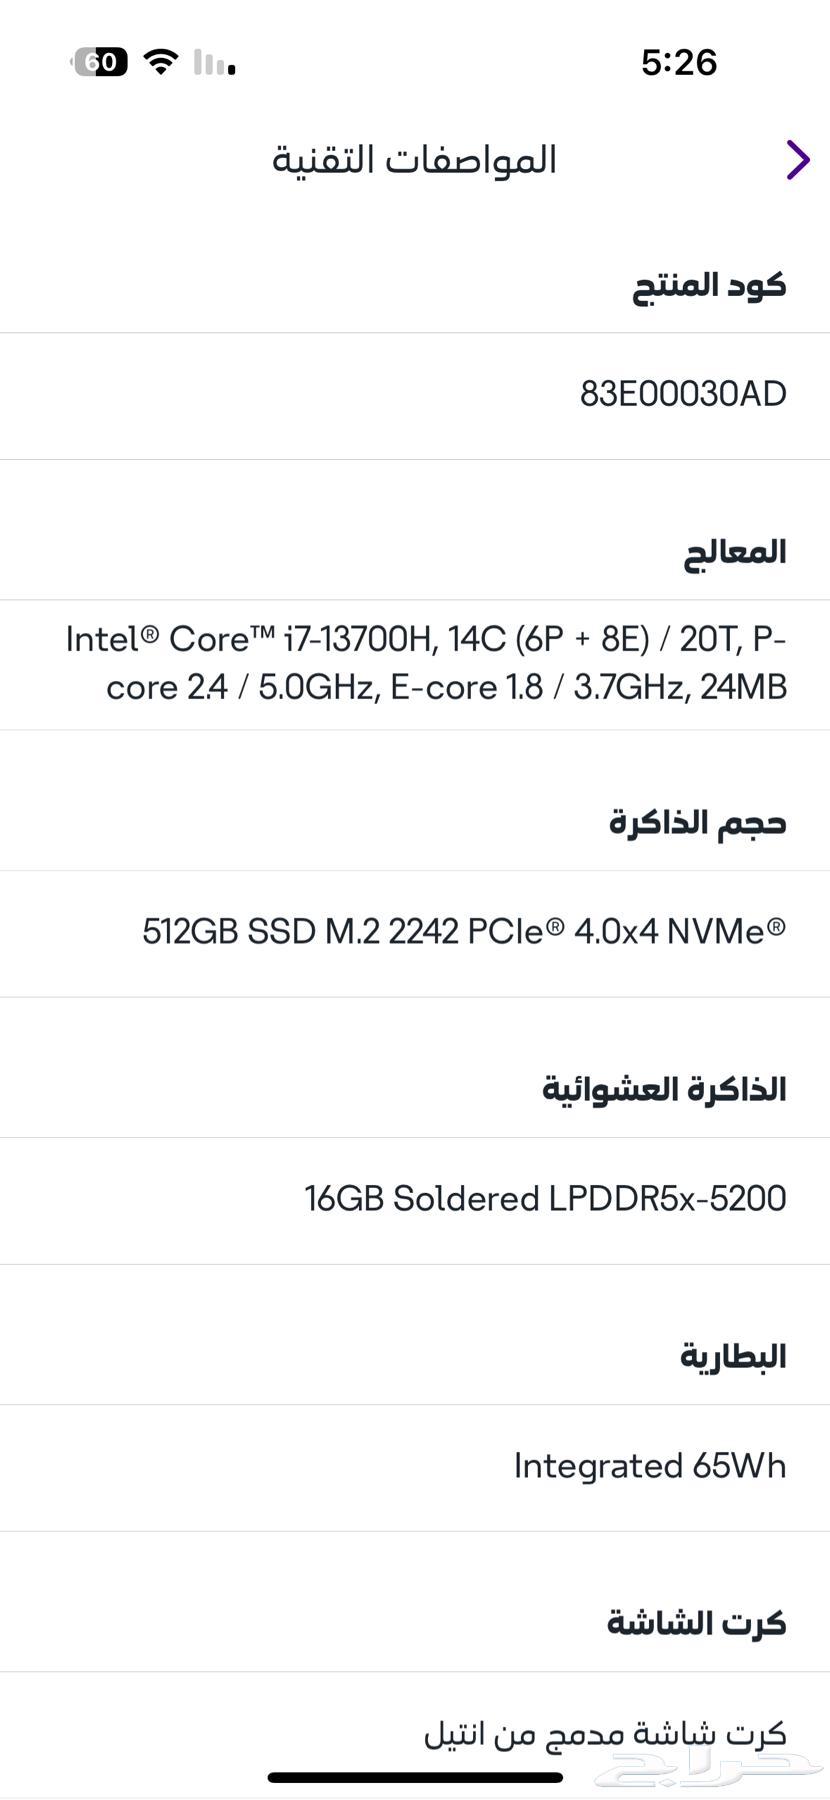The height and width of the screenshot is (1800, 830).
Task: Tap the clock showing 5:26
Action: pos(677,62)
